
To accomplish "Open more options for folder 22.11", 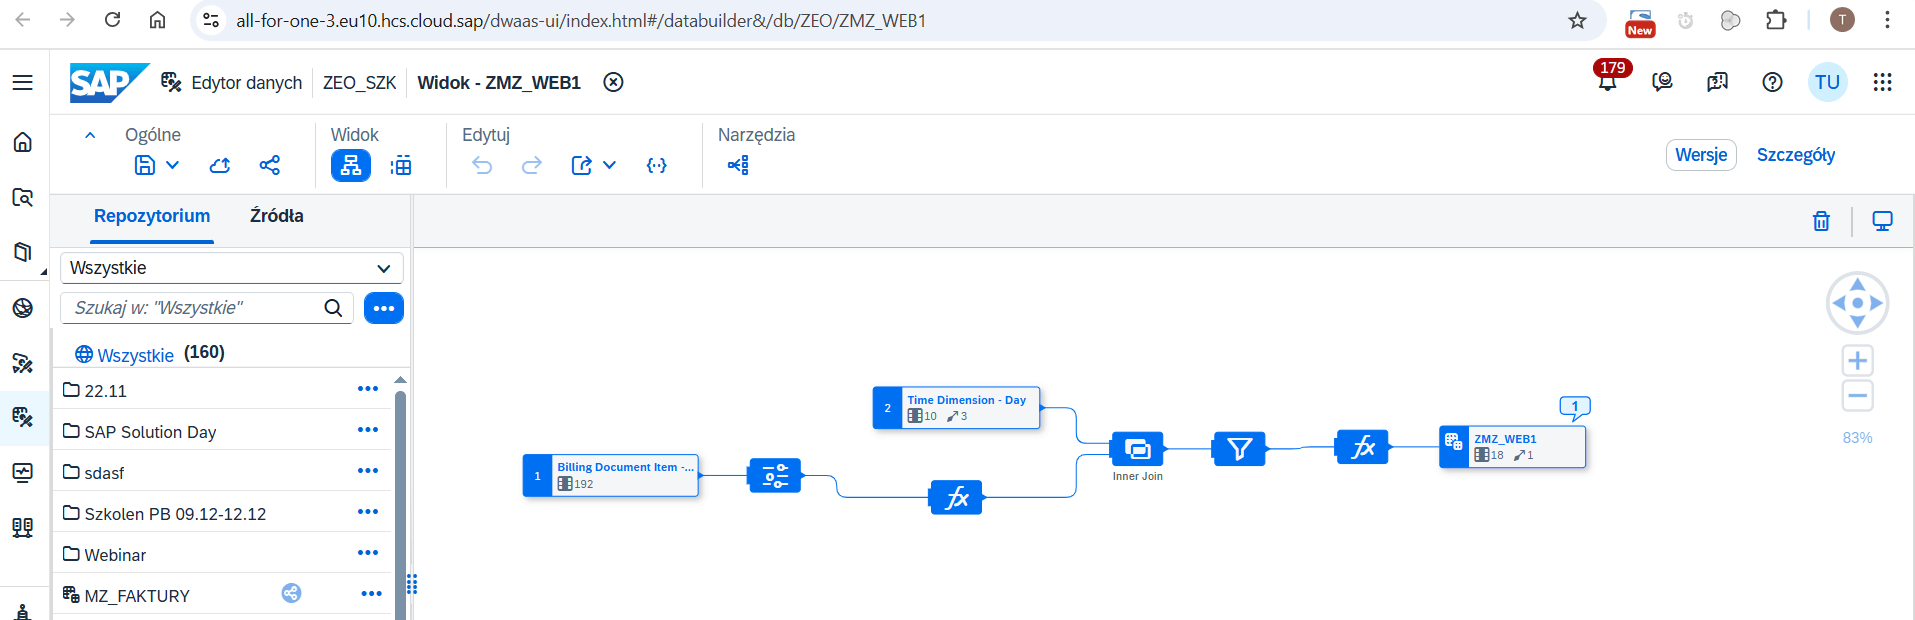I will coord(368,389).
